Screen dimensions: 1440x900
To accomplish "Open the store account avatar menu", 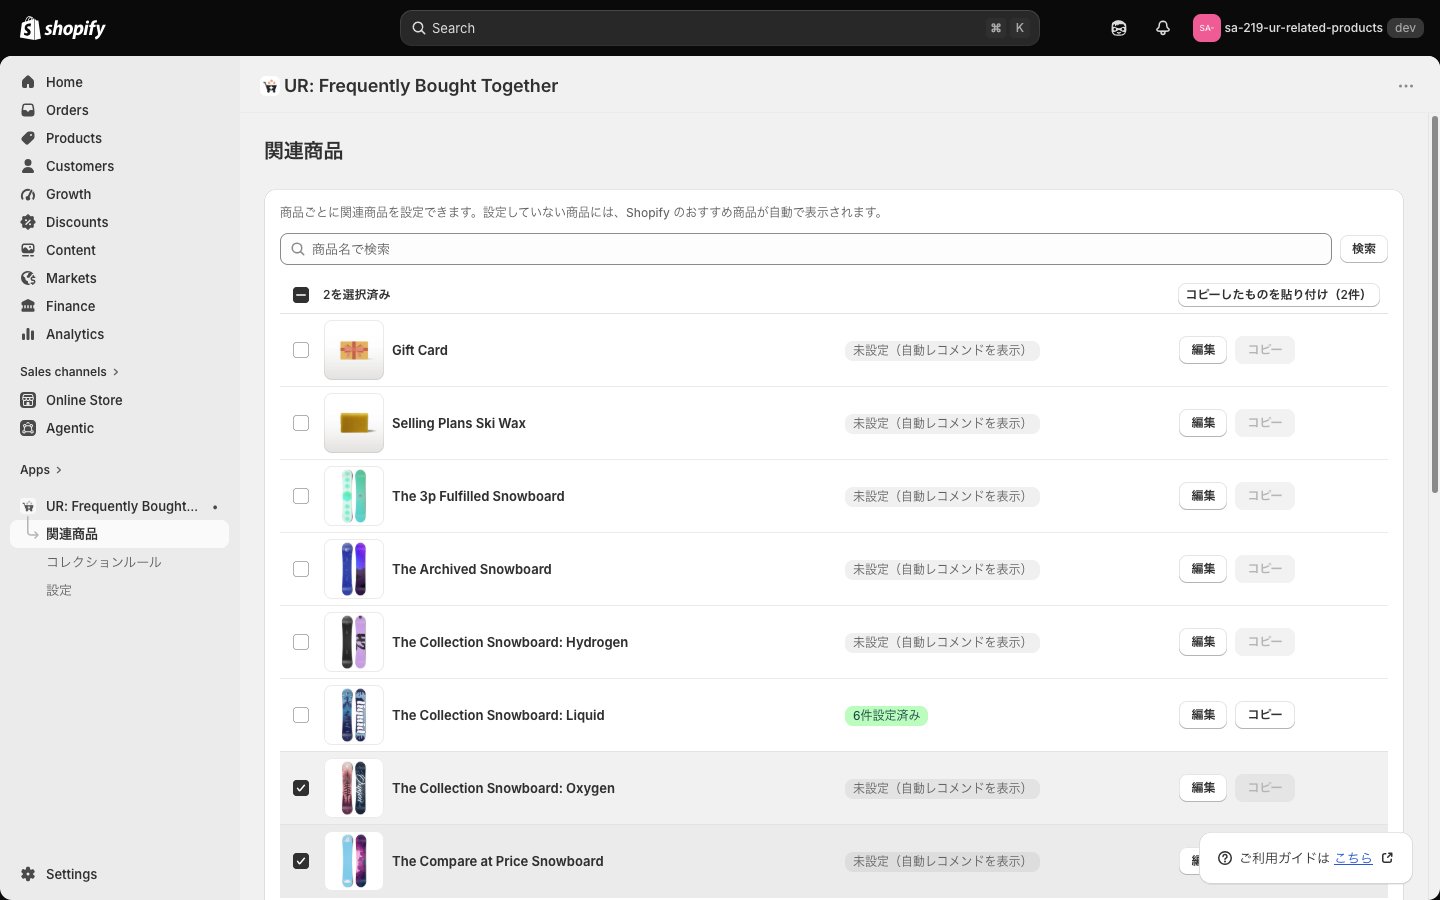I will point(1207,28).
